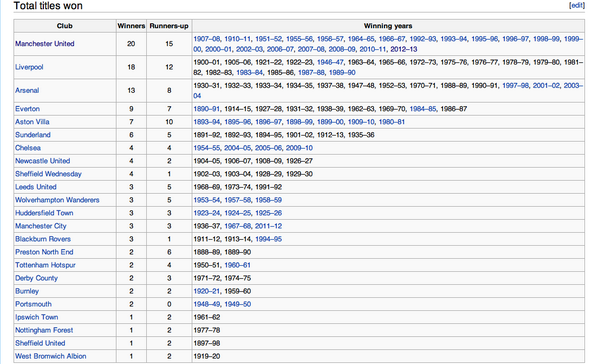
Task: Open Everton's 1984–85 season link
Action: [423, 109]
